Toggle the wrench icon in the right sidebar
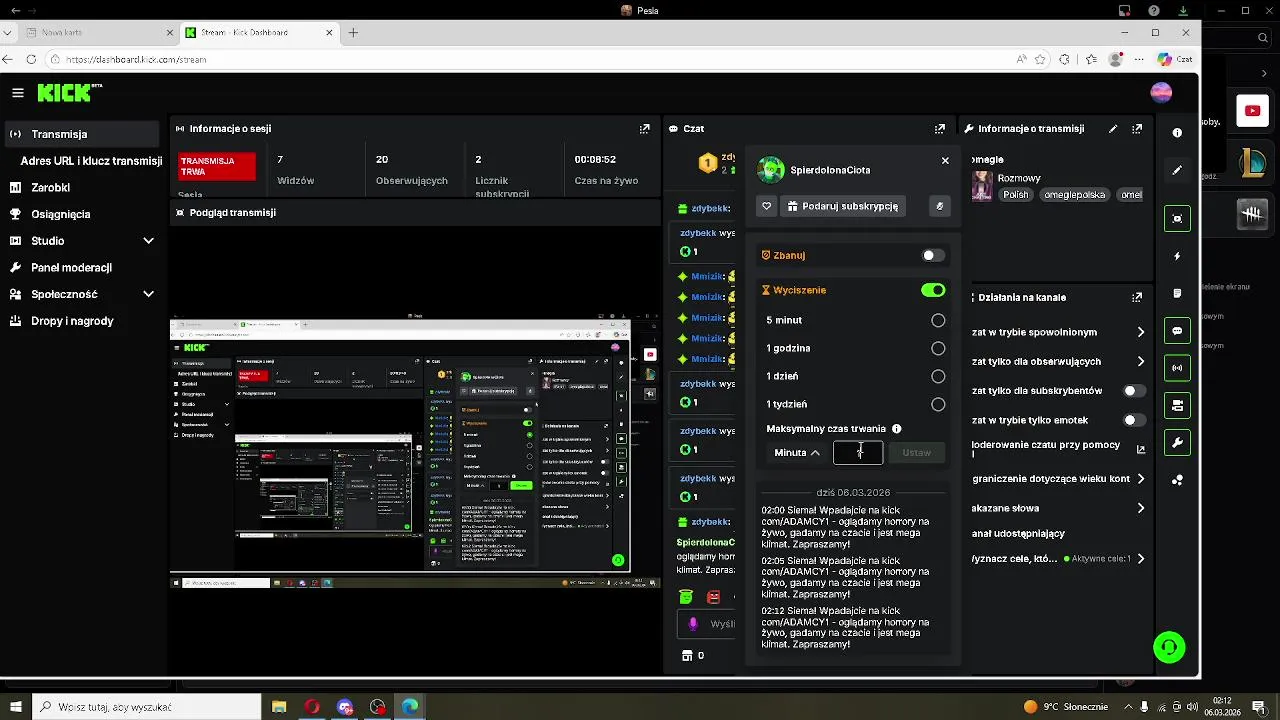The image size is (1280, 720). [x=1177, y=443]
